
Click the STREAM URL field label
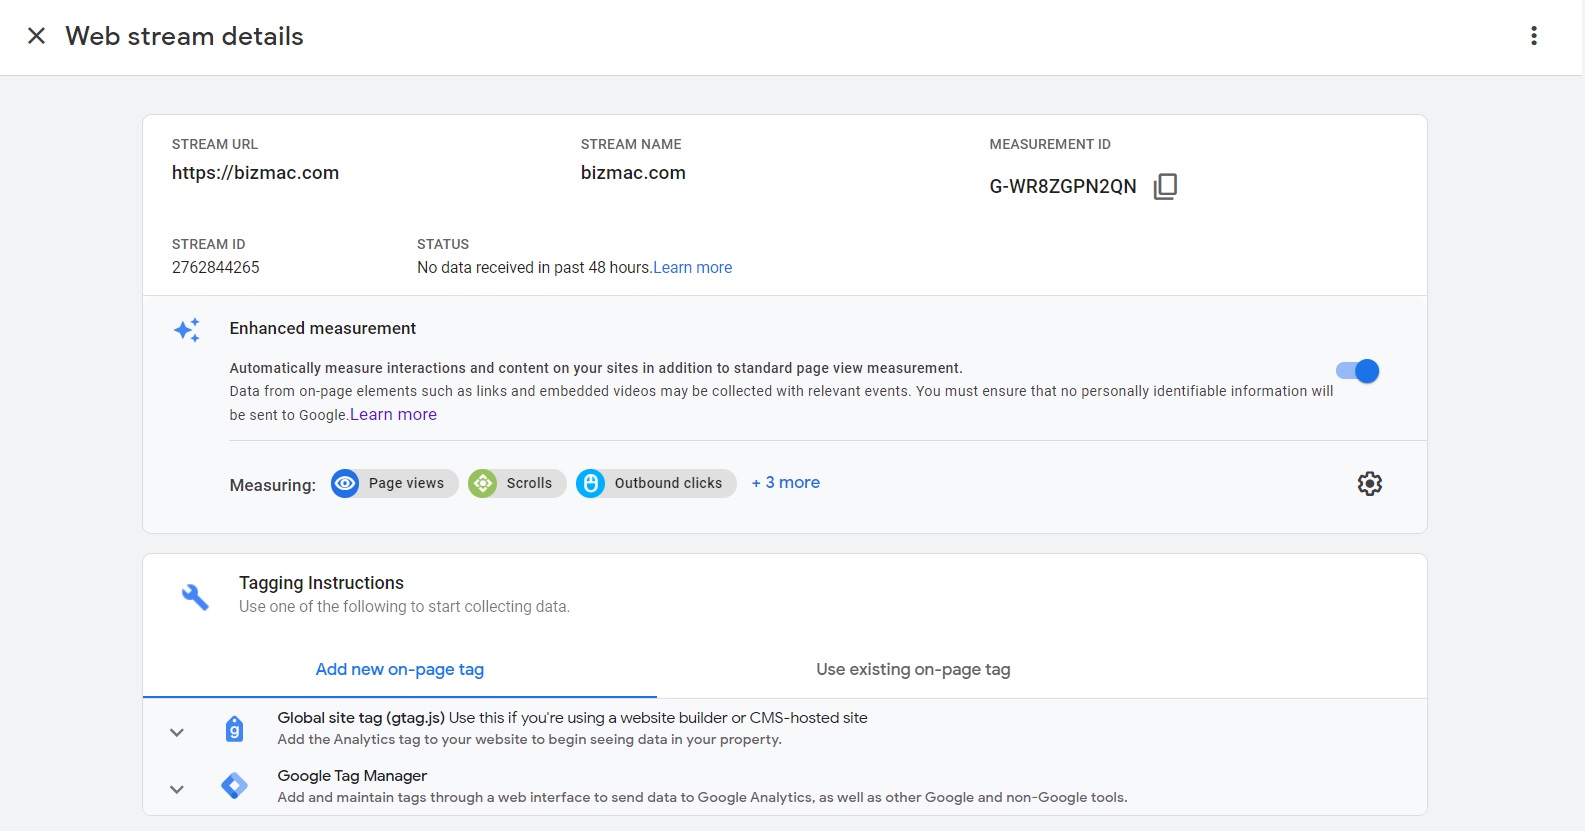215,144
